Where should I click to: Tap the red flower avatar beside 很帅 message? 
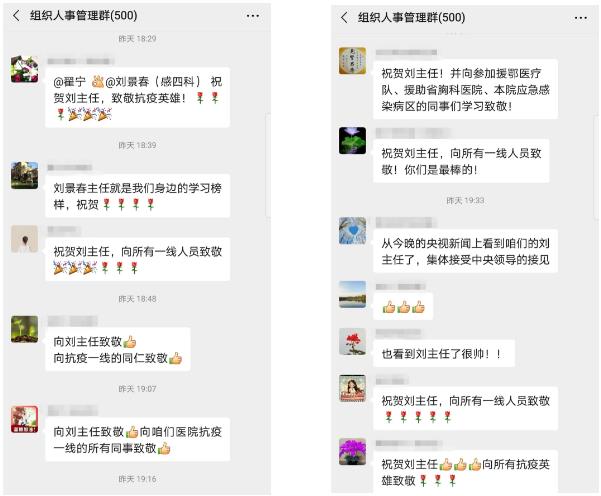pos(353,342)
